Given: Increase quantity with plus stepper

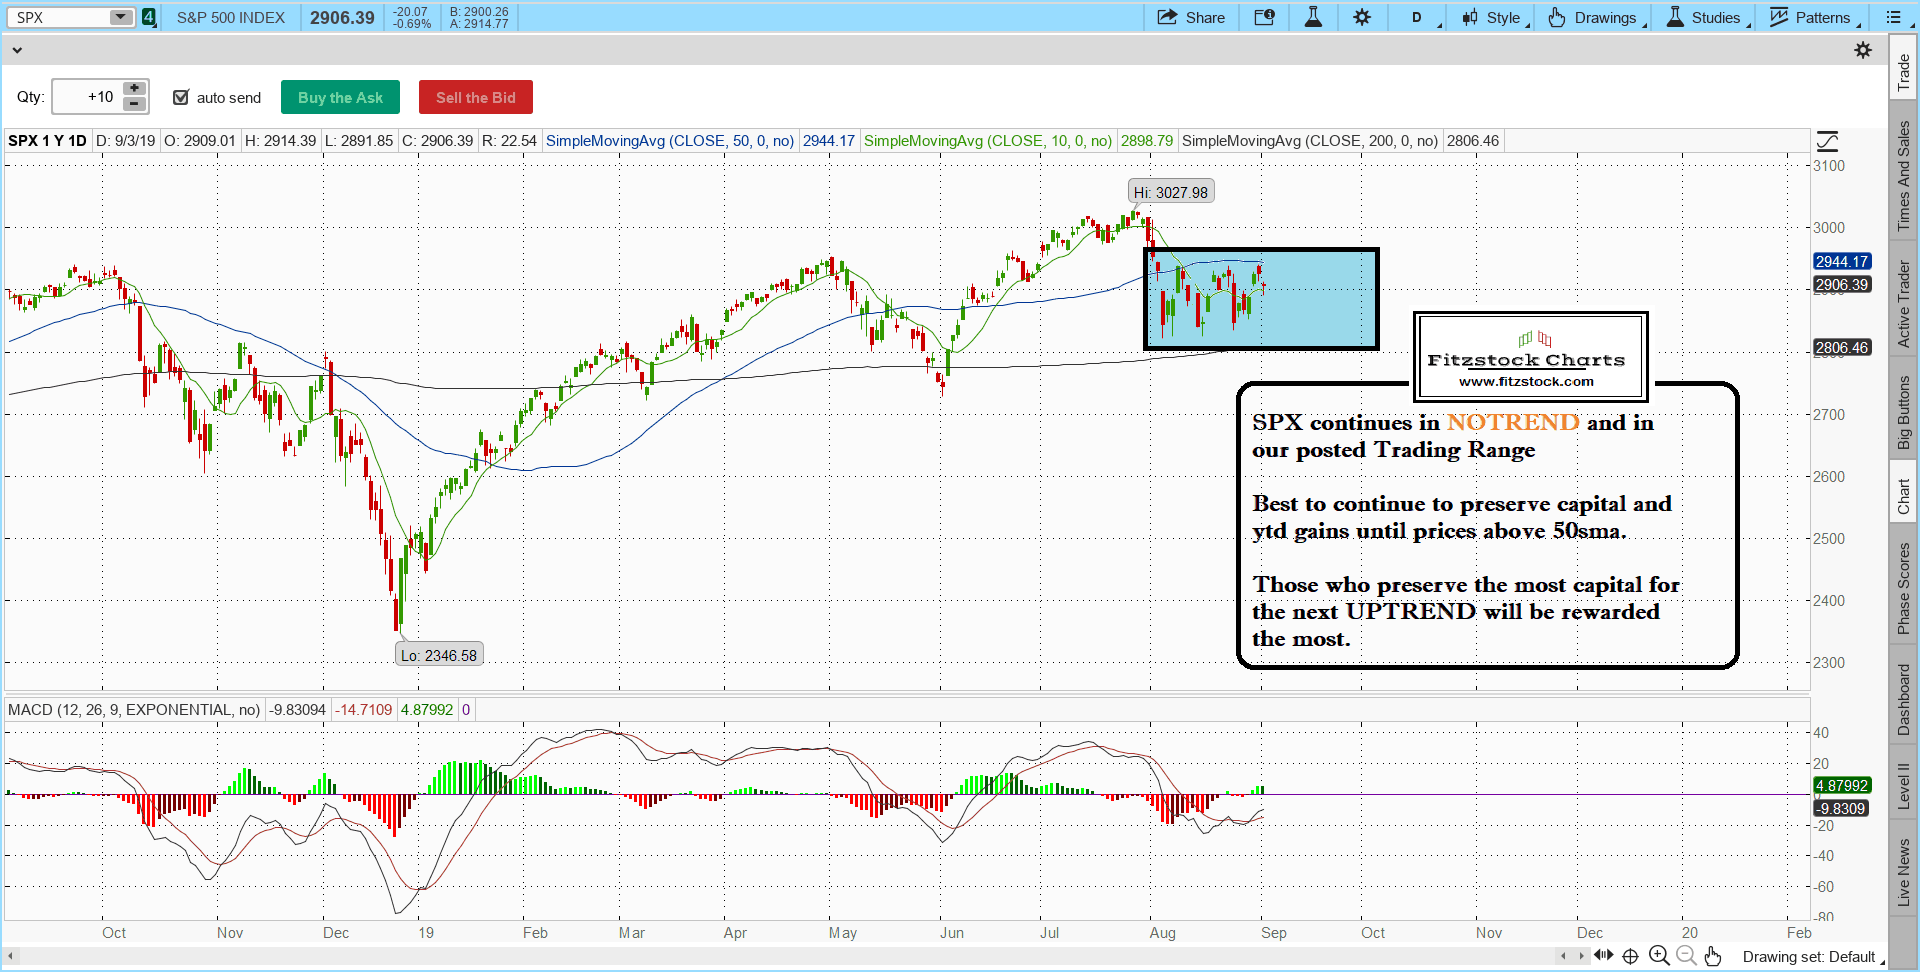Looking at the screenshot, I should click(x=135, y=89).
